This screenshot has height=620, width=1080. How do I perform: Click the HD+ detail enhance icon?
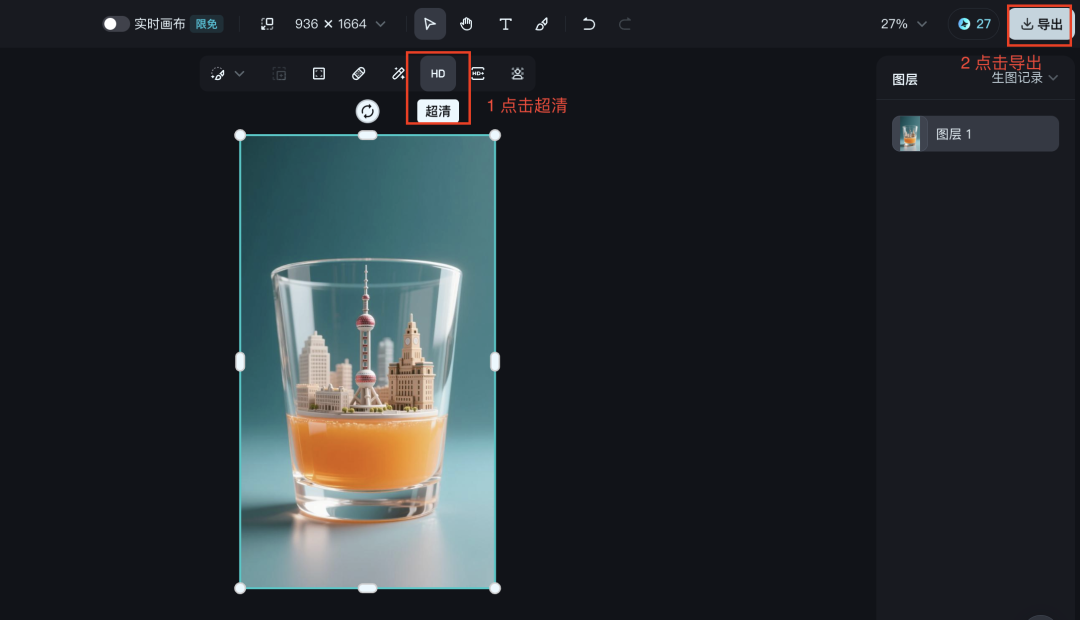478,74
